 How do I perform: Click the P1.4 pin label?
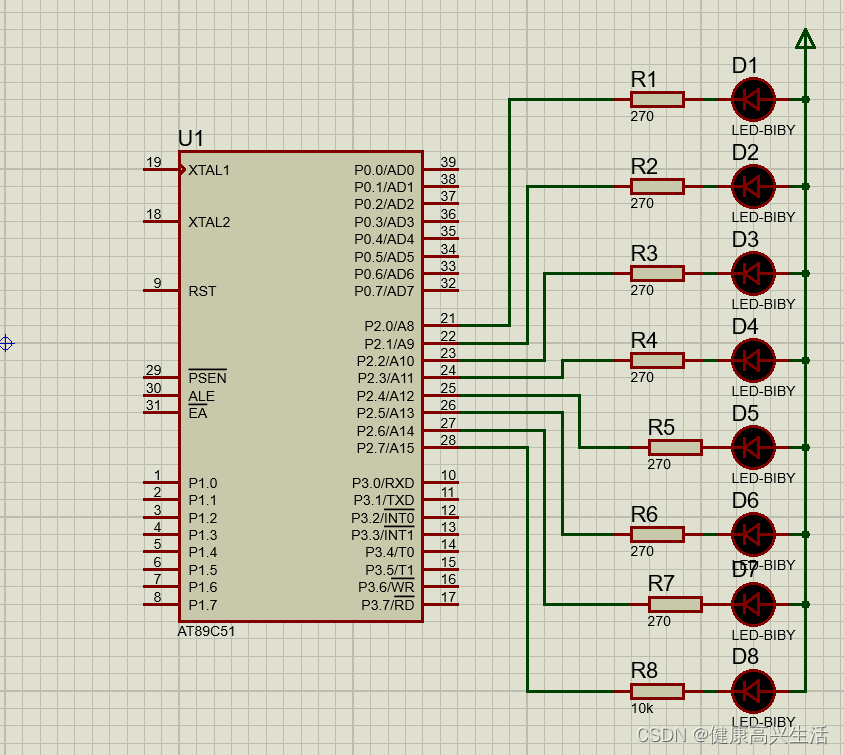click(203, 553)
